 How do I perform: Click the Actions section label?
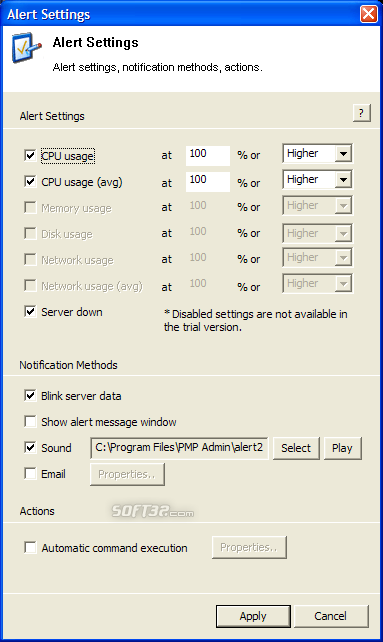pyautogui.click(x=37, y=511)
